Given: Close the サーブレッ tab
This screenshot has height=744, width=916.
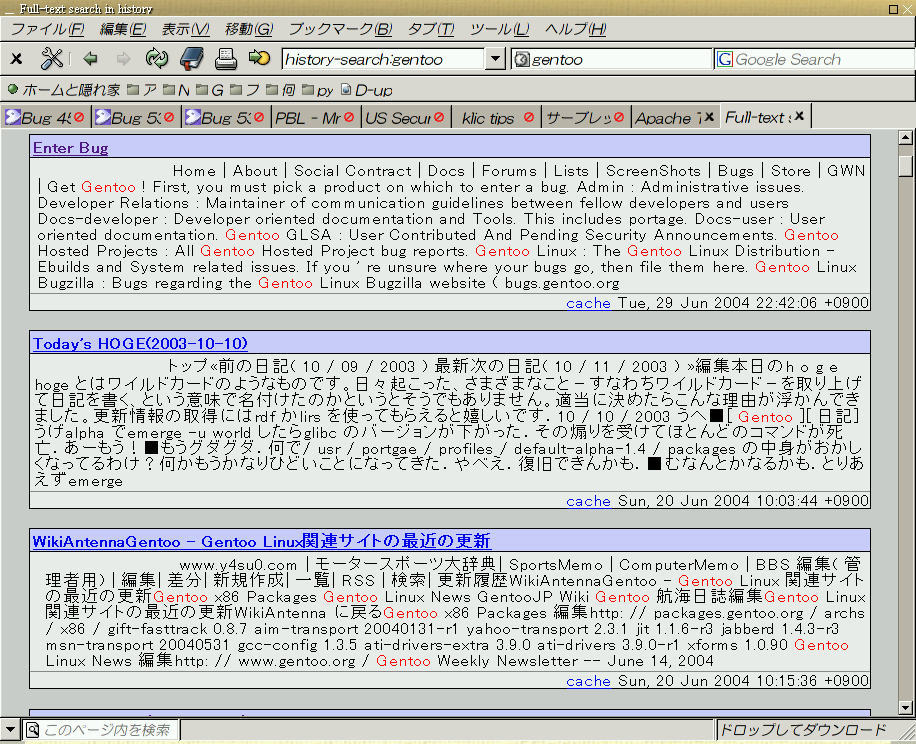Looking at the screenshot, I should [x=619, y=117].
